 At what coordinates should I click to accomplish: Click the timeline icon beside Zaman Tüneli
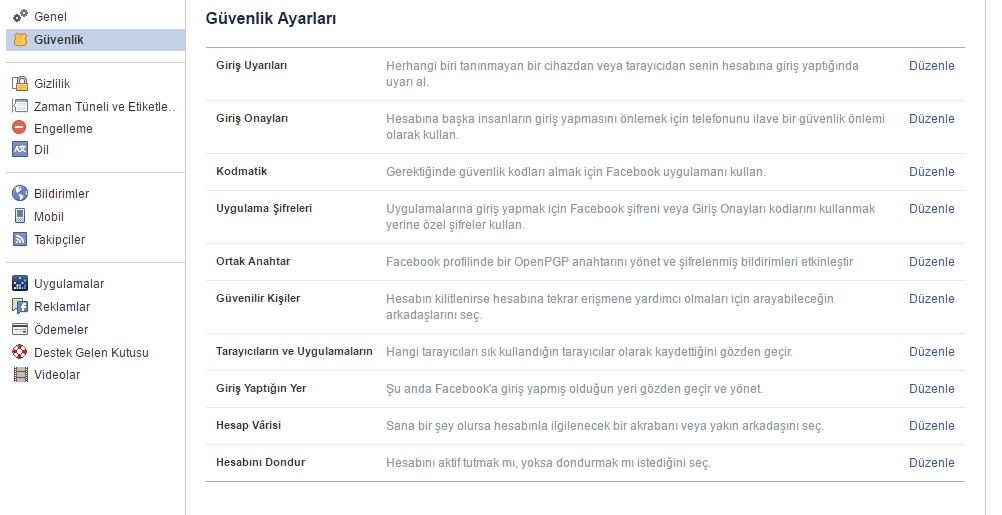20,106
